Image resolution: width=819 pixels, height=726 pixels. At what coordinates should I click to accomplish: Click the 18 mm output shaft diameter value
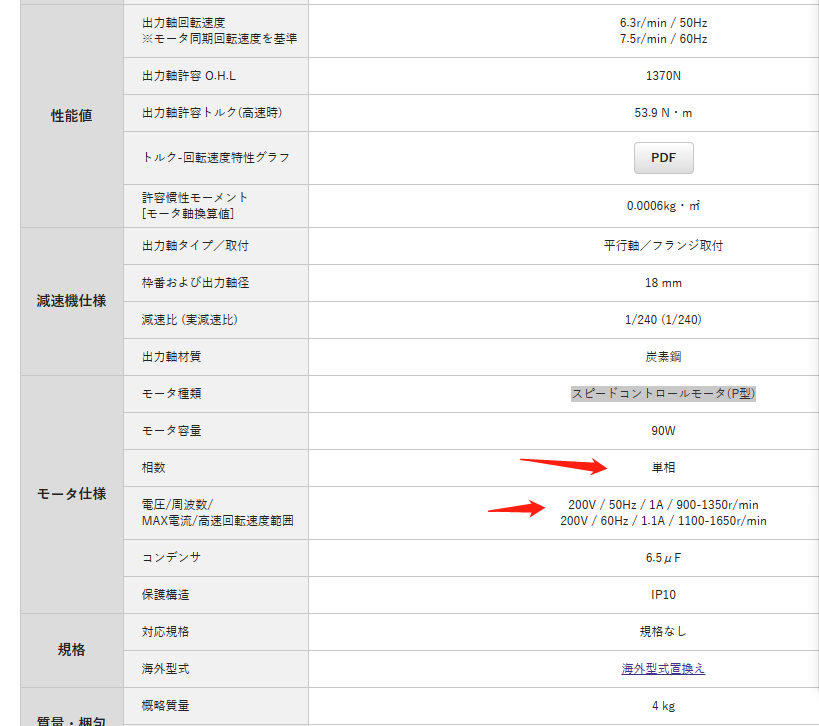point(663,283)
